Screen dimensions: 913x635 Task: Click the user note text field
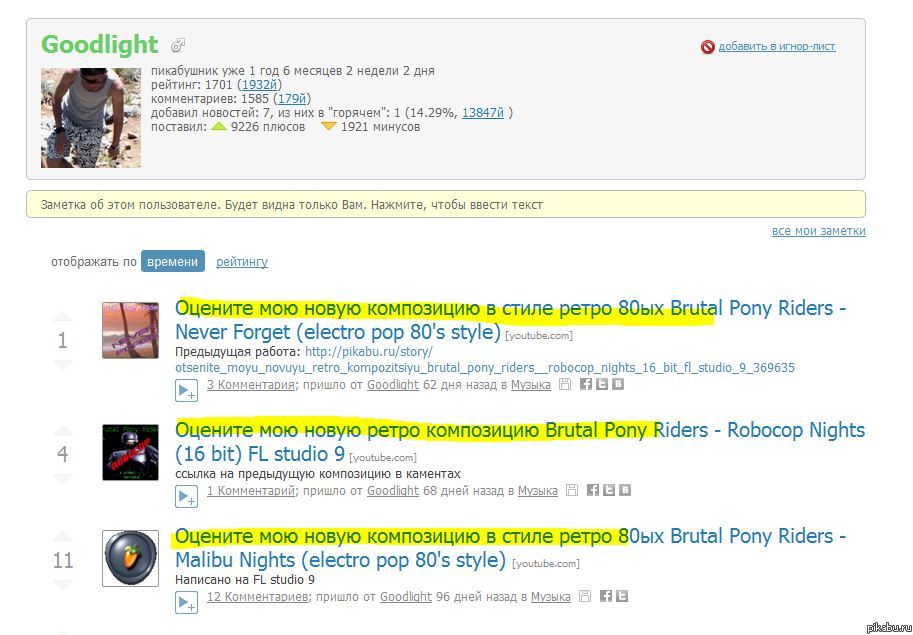click(x=445, y=204)
